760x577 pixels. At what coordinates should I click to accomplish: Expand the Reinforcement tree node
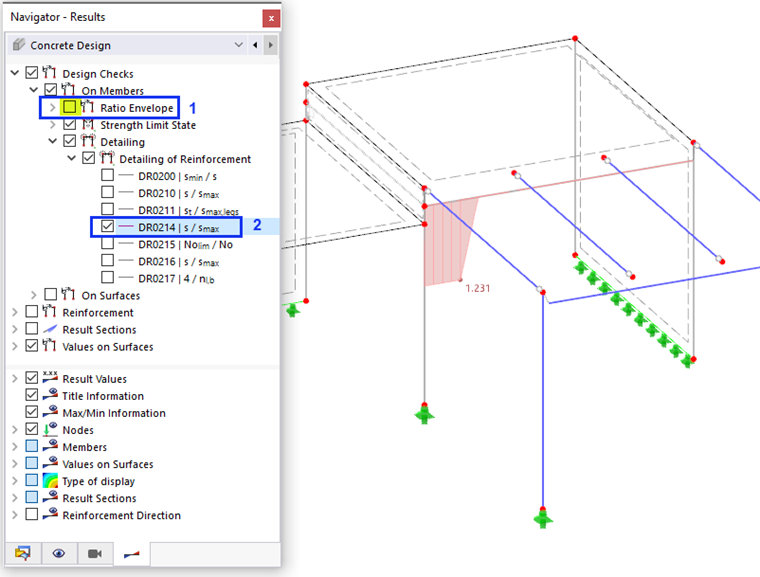(x=15, y=312)
